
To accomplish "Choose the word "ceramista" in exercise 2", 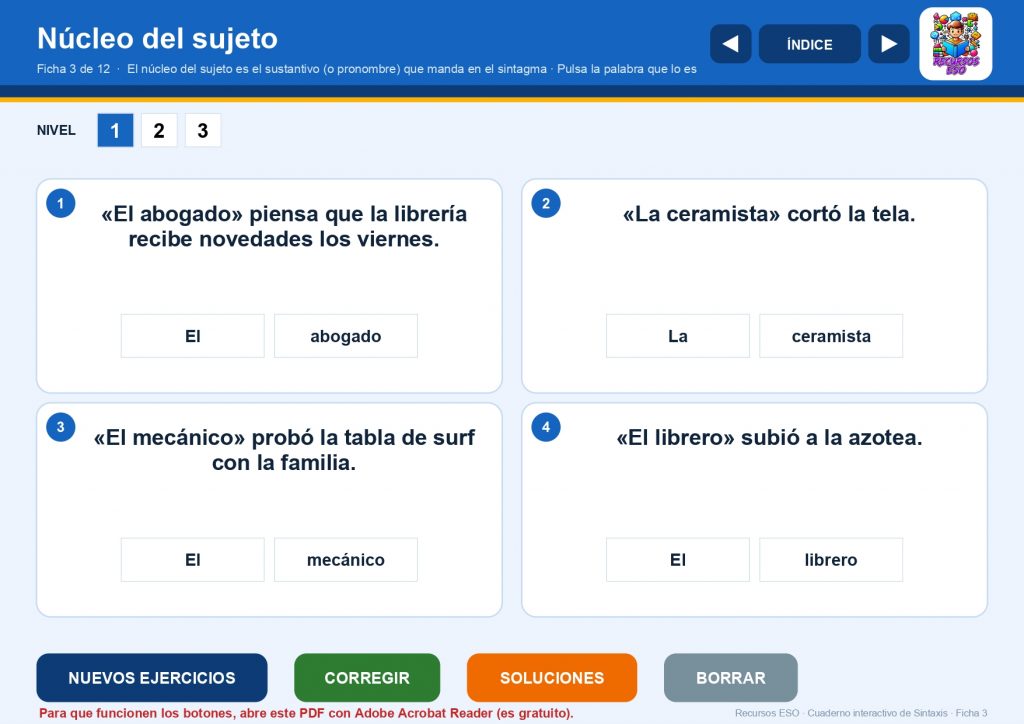I will 831,336.
